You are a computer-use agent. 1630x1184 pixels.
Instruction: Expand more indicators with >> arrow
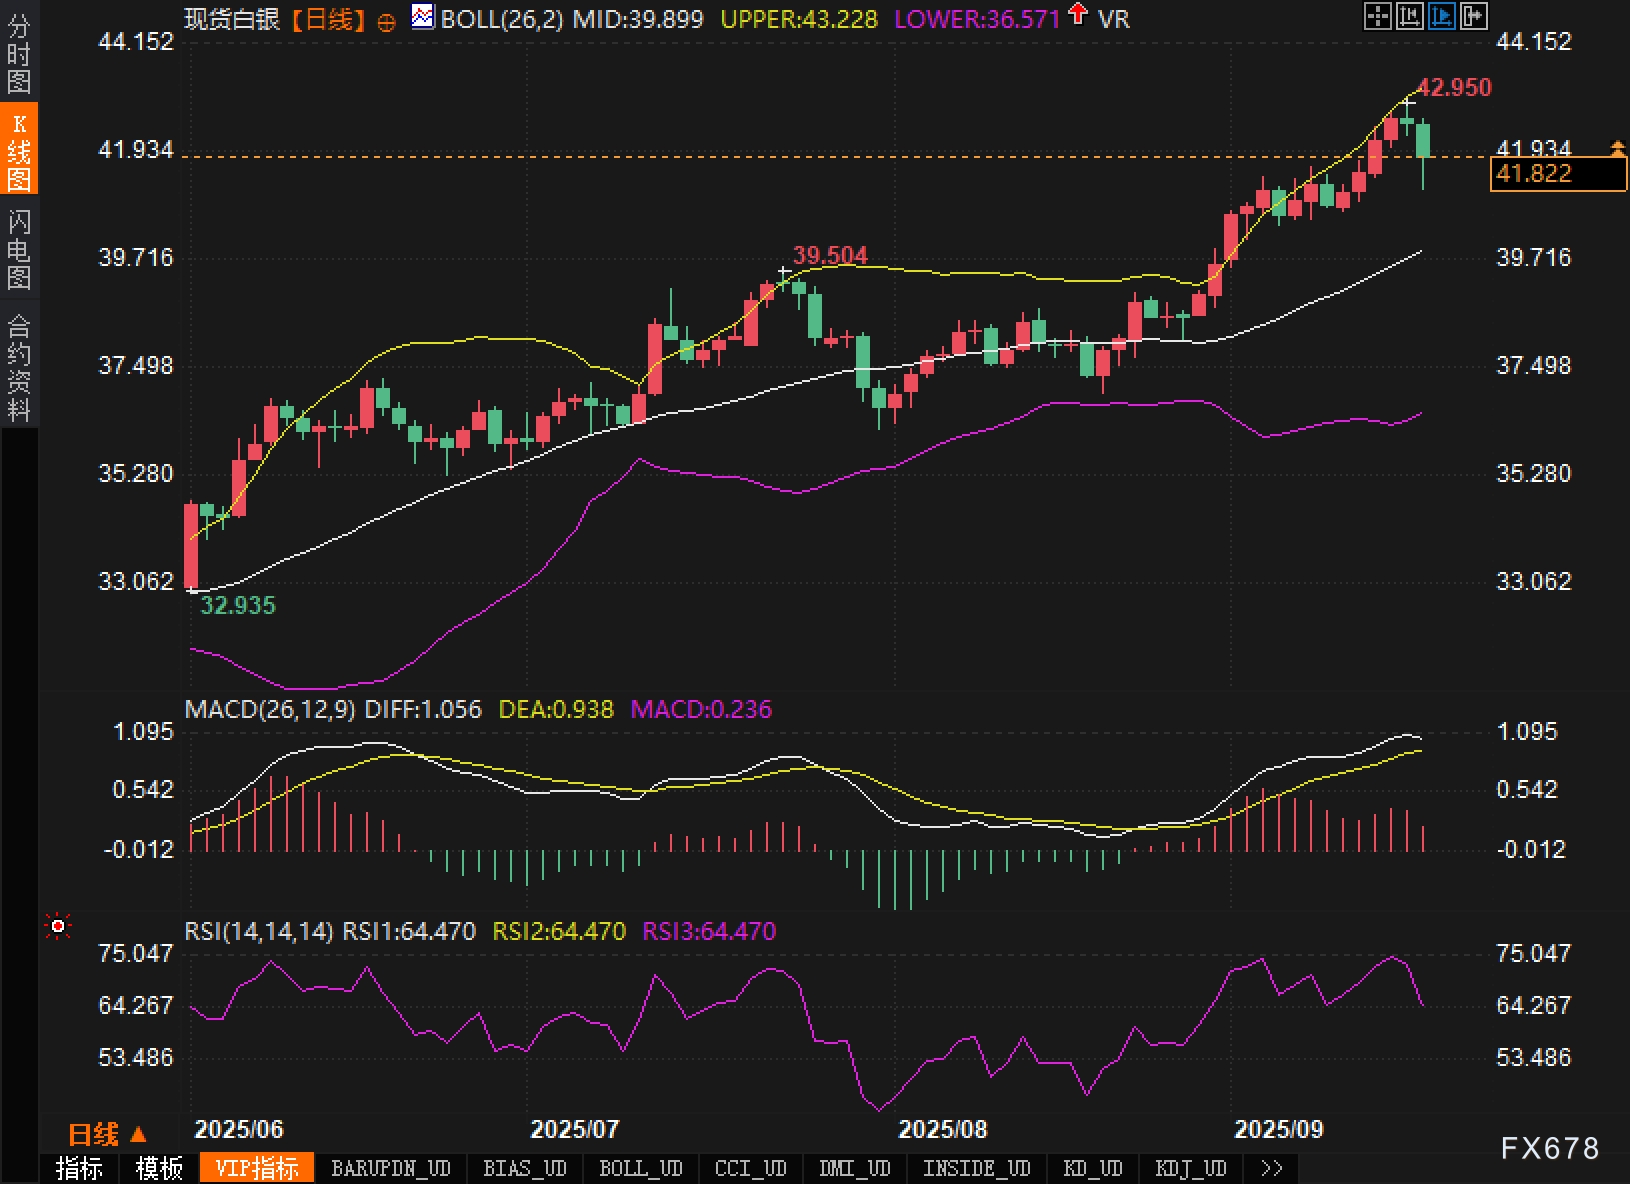pyautogui.click(x=1271, y=1168)
